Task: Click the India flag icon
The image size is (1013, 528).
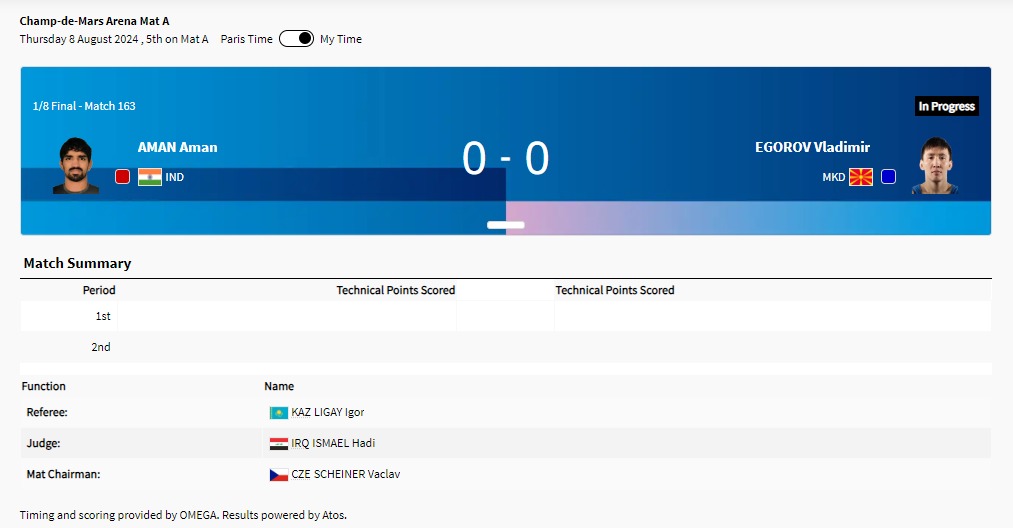Action: (150, 177)
